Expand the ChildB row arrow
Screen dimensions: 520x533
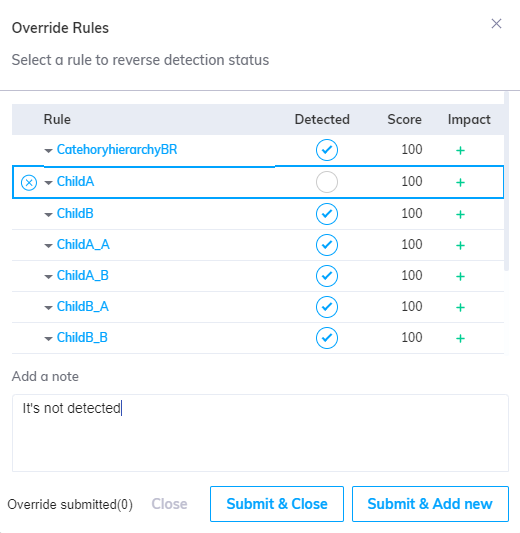tap(49, 215)
